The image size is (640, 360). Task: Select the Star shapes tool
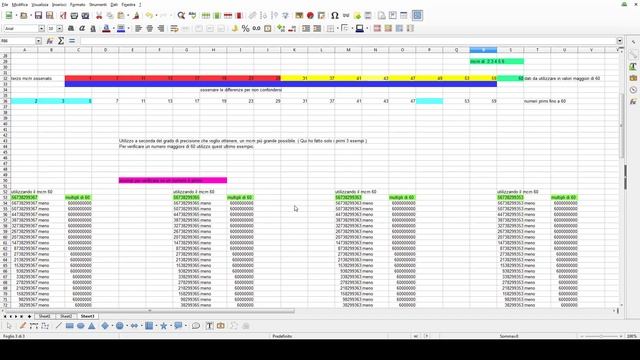pyautogui.click(x=163, y=326)
